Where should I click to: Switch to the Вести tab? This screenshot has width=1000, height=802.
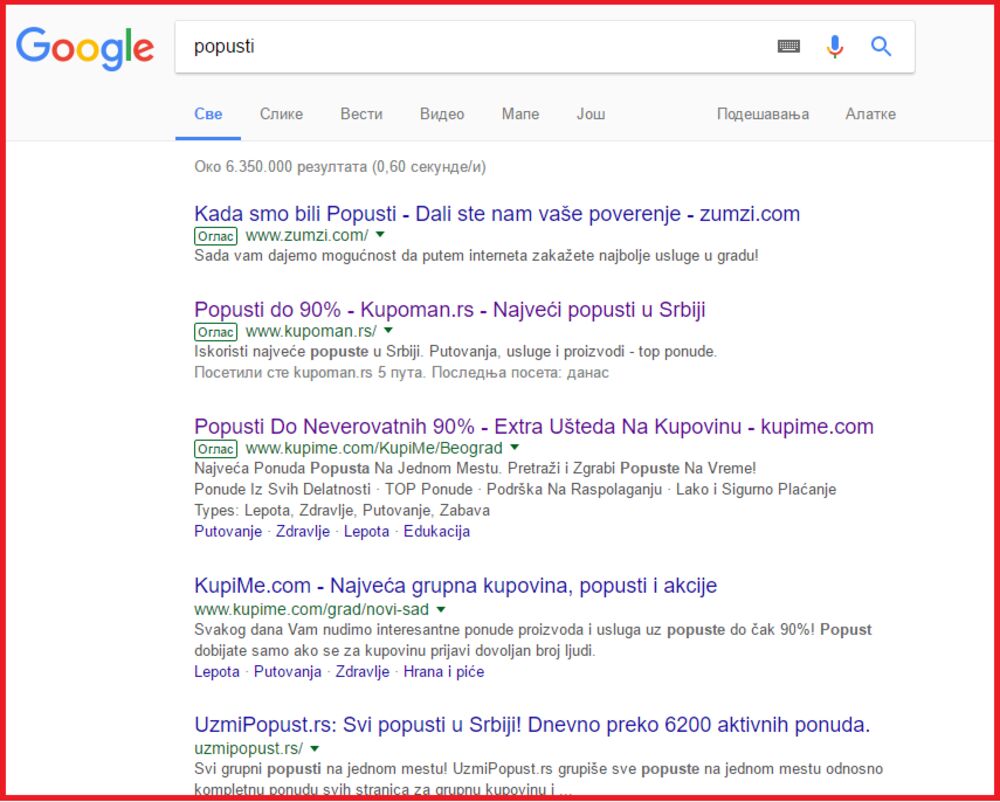pos(361,114)
